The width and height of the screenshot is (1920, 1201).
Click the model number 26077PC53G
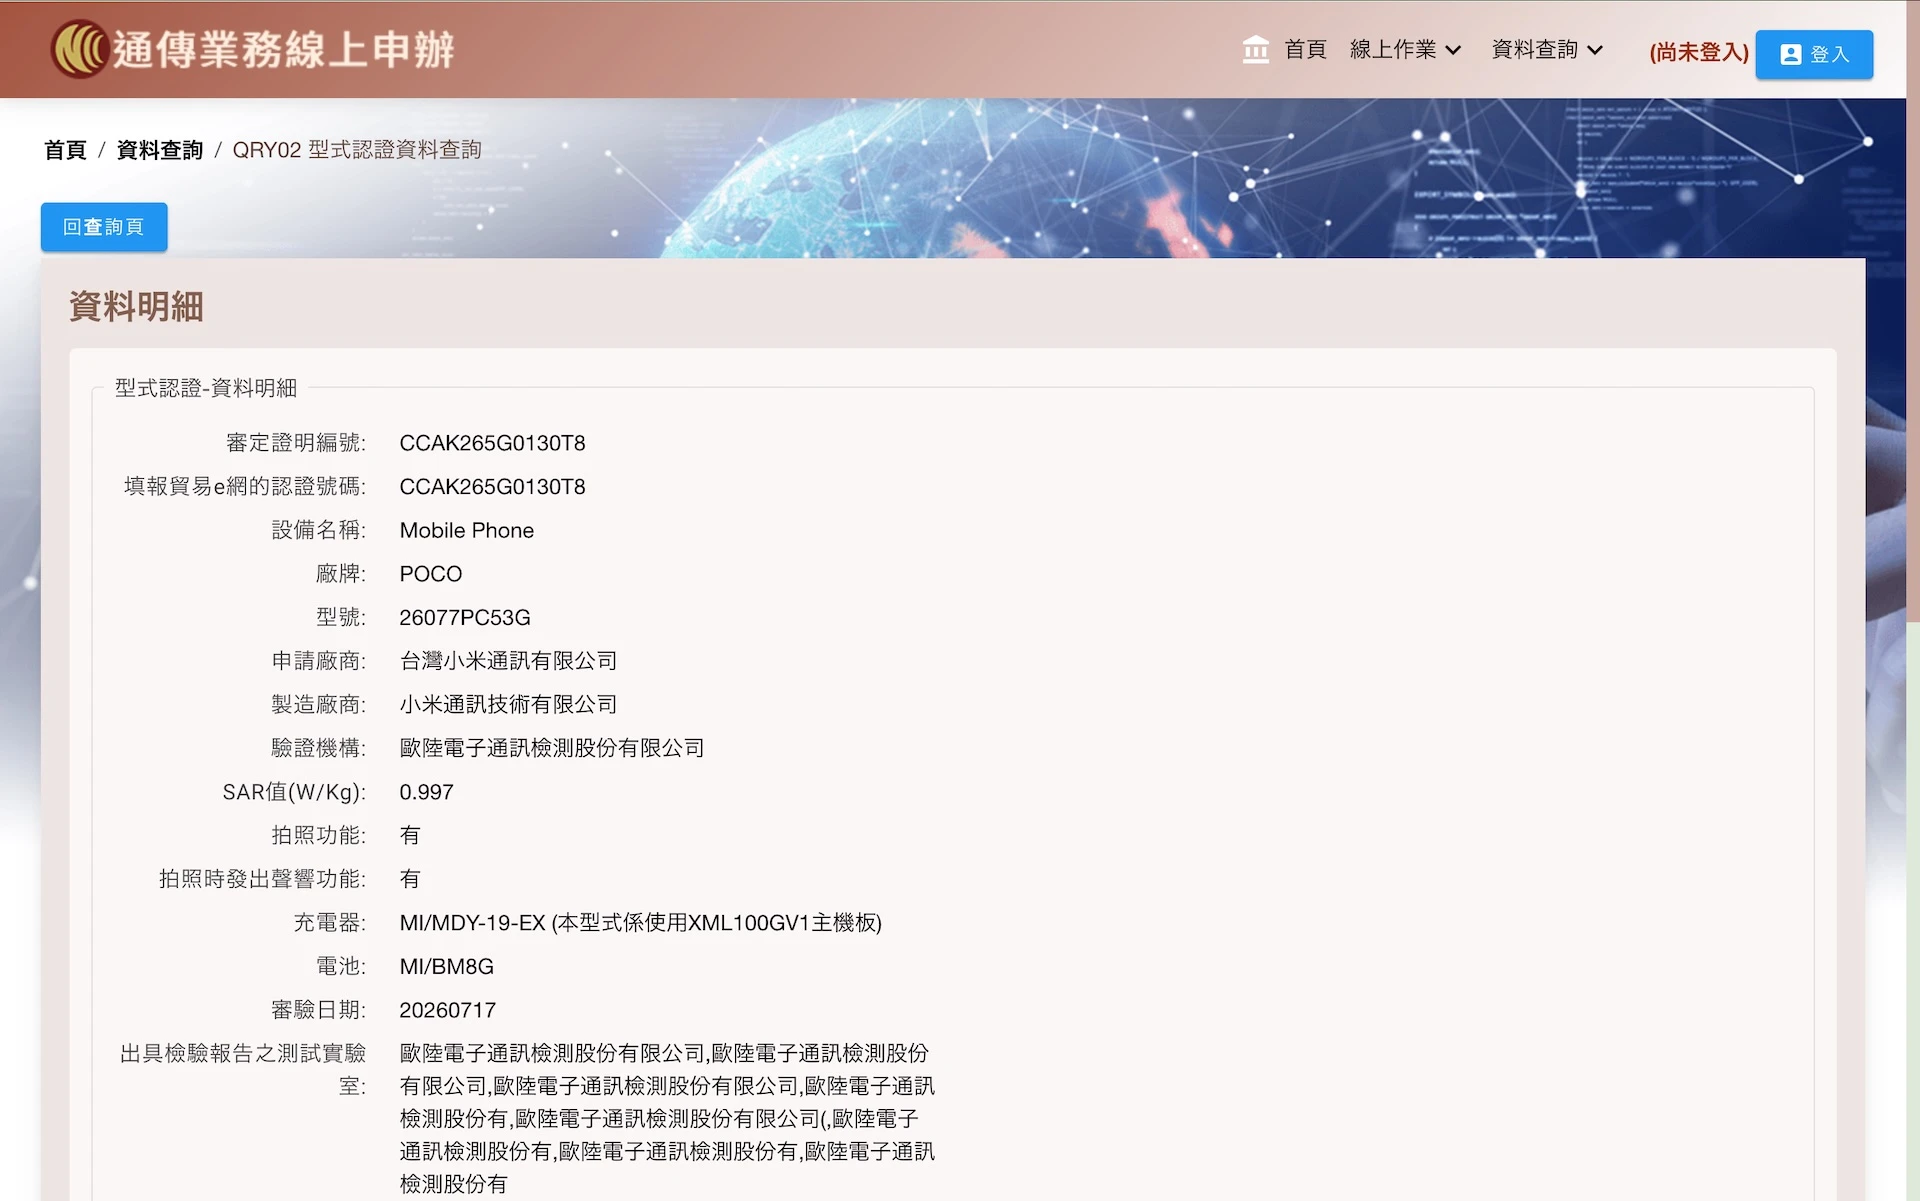[x=465, y=618]
